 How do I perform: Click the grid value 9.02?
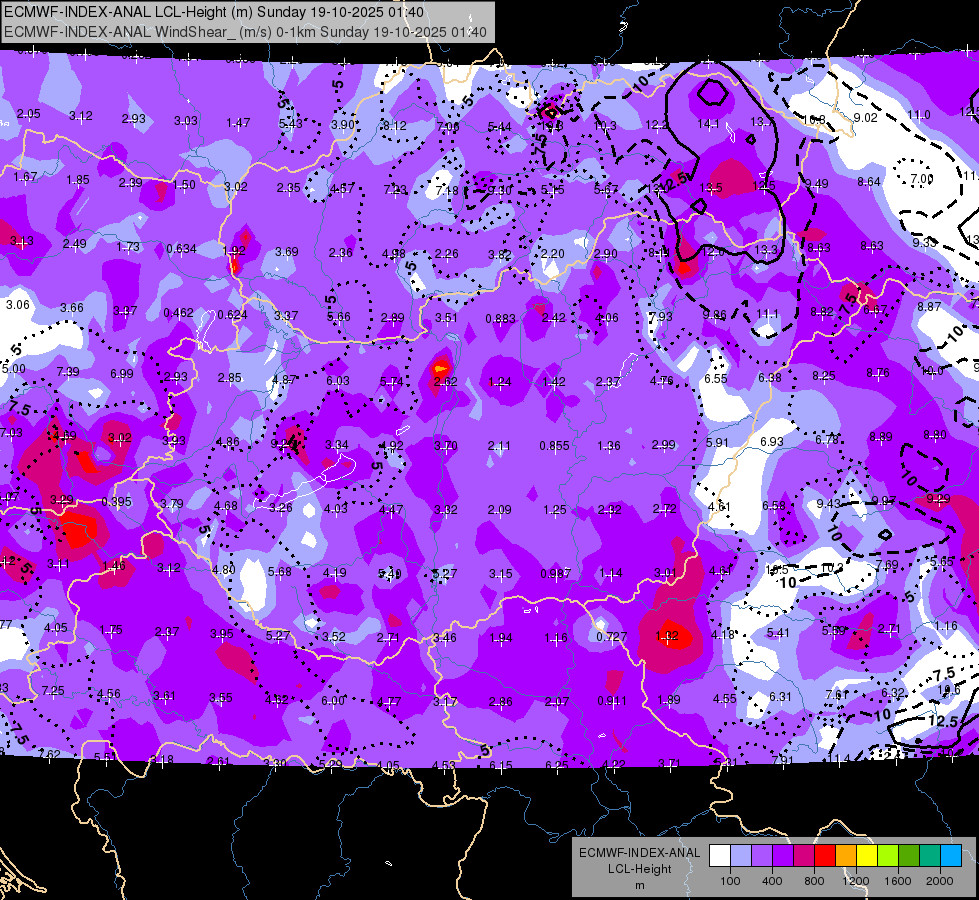click(865, 118)
